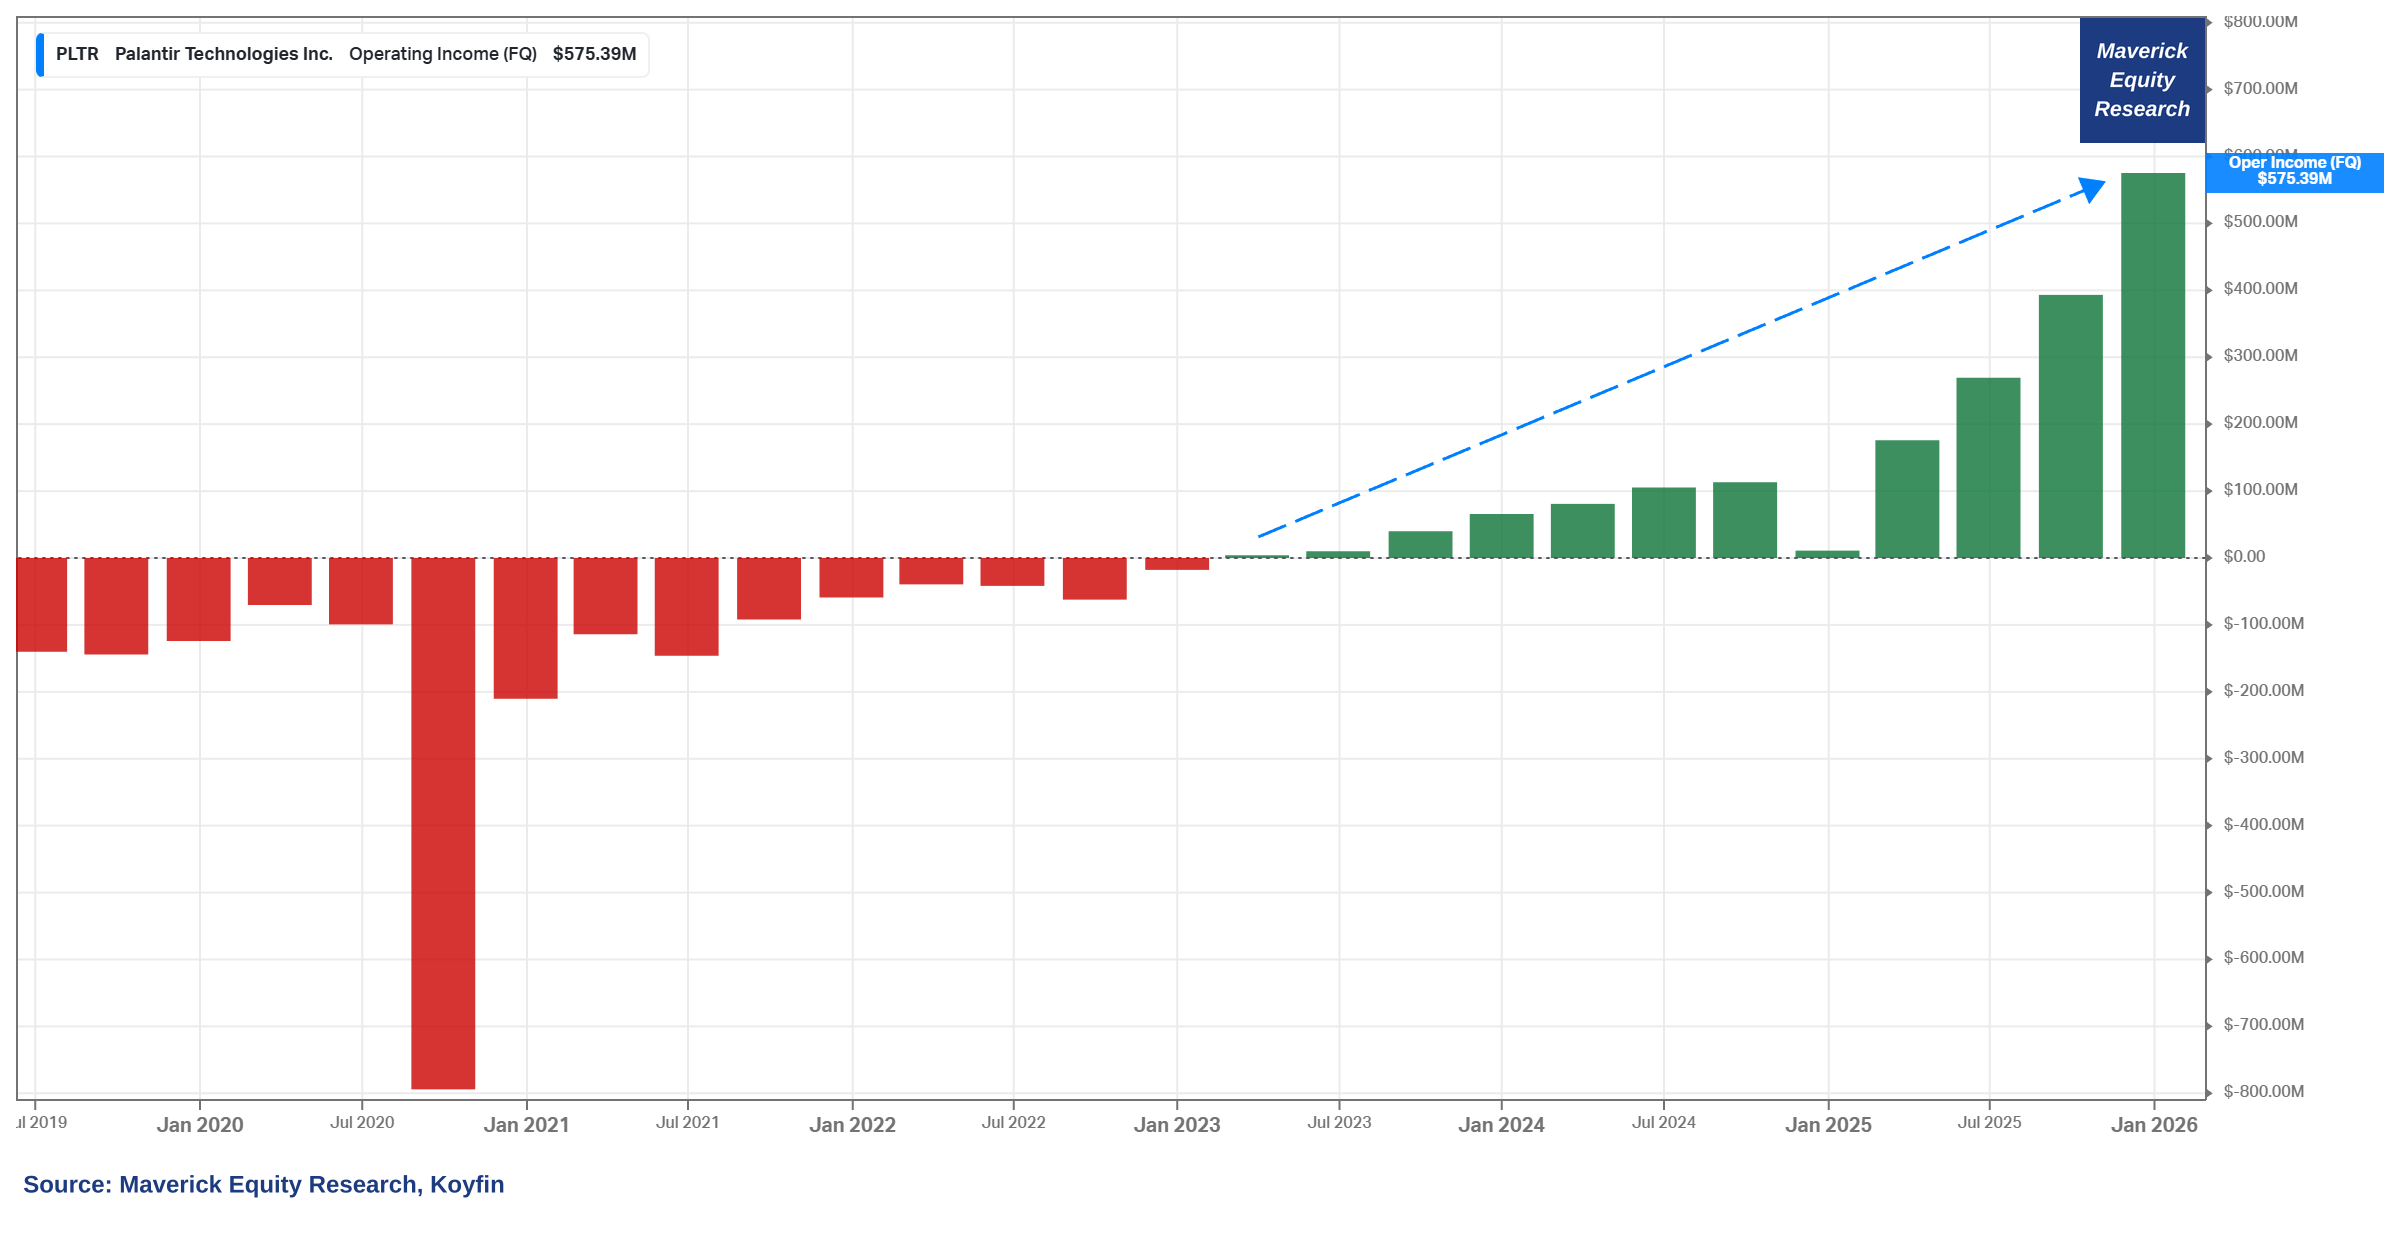Click the blue Oper Income (FQ) $575.39M tag
2400x1240 pixels.
pos(2293,171)
